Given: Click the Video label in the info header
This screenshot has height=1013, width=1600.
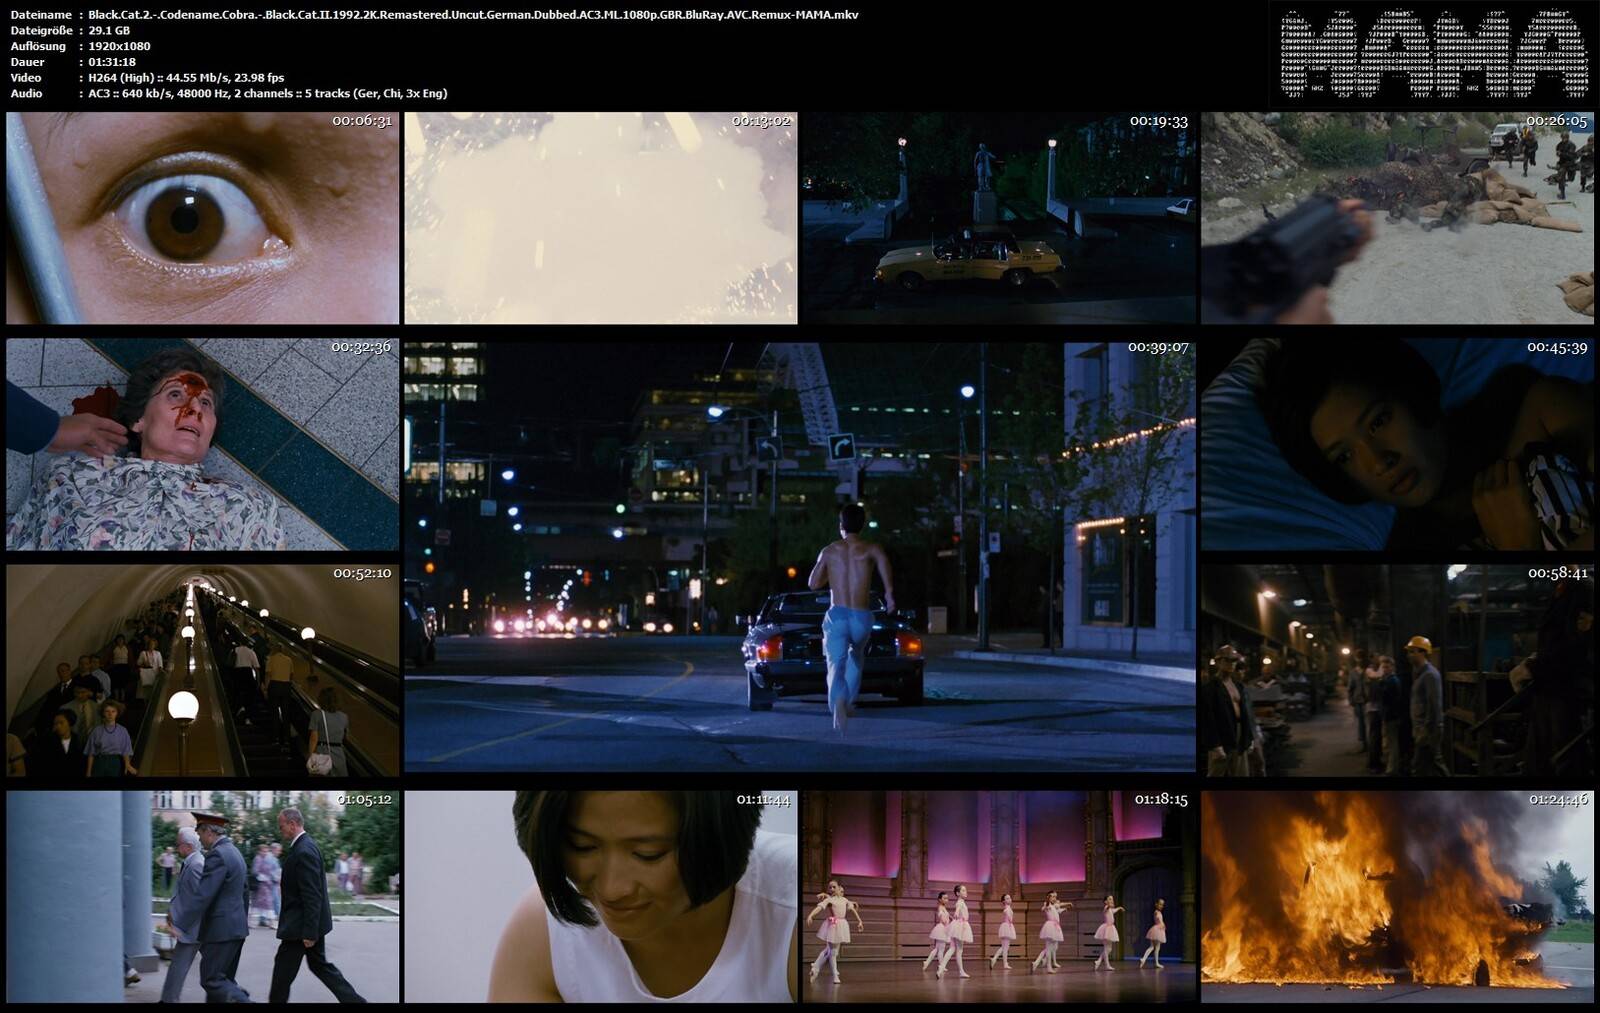Looking at the screenshot, I should [x=26, y=77].
